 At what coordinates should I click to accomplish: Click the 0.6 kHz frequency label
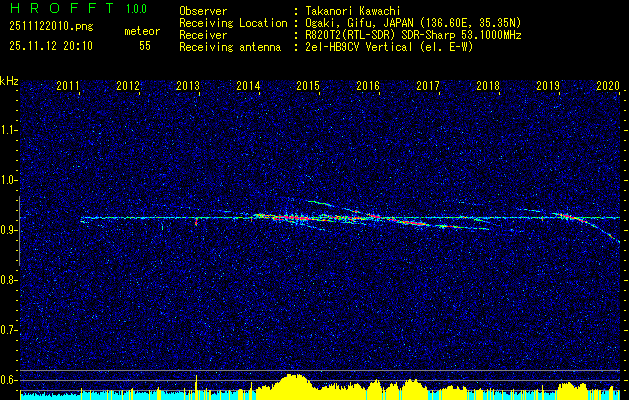click(9, 380)
